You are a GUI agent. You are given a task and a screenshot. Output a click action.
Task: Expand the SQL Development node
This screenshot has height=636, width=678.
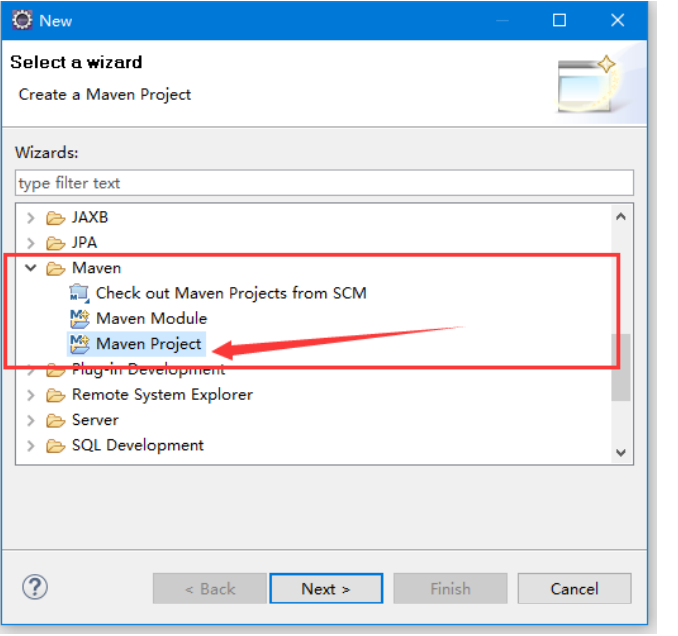point(30,446)
